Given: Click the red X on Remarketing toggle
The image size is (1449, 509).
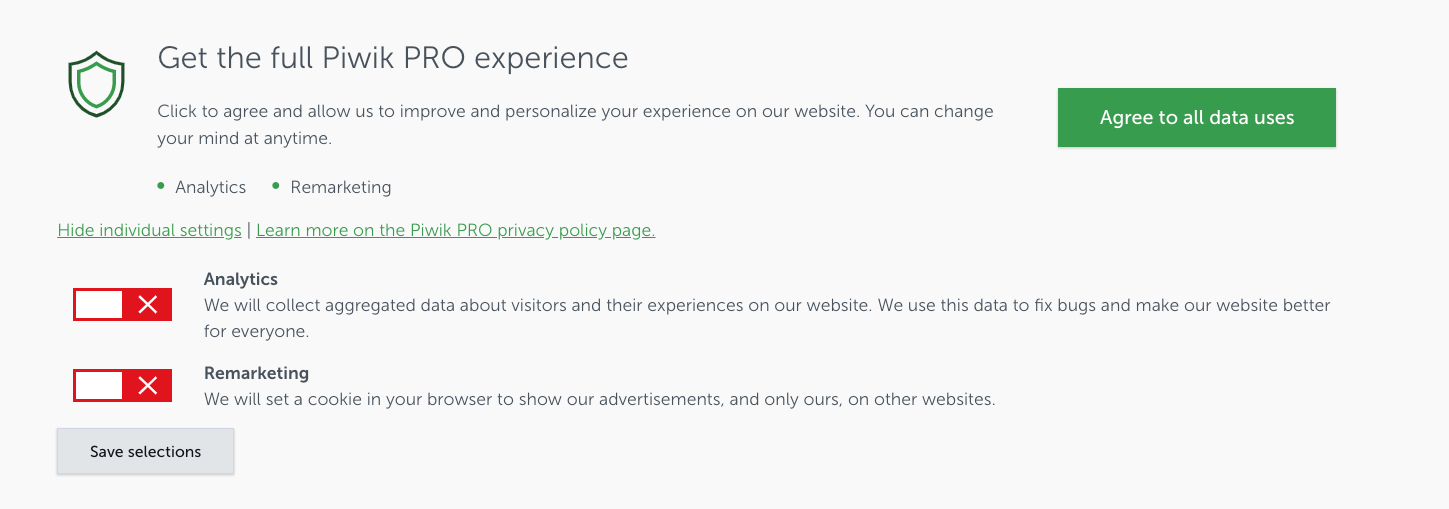Looking at the screenshot, I should pos(148,386).
